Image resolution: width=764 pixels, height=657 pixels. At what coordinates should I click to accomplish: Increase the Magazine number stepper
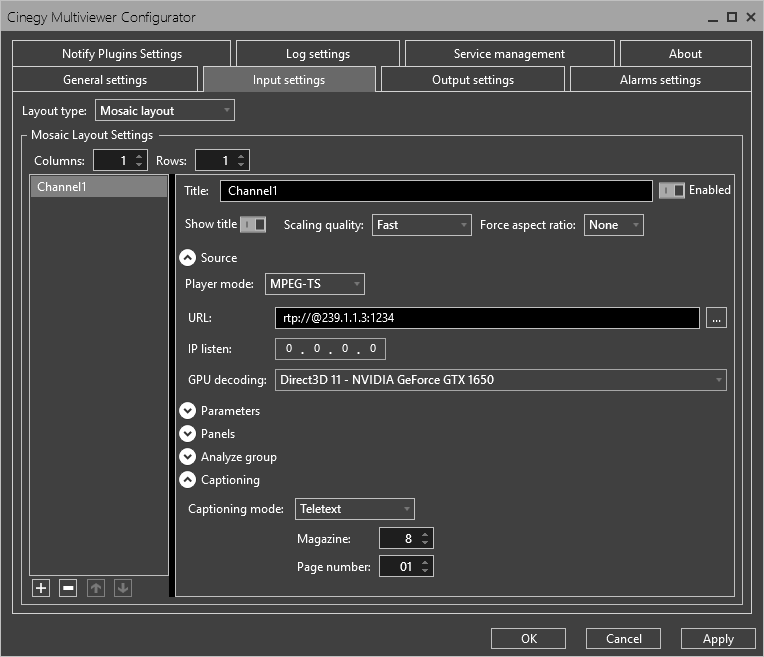pos(426,534)
